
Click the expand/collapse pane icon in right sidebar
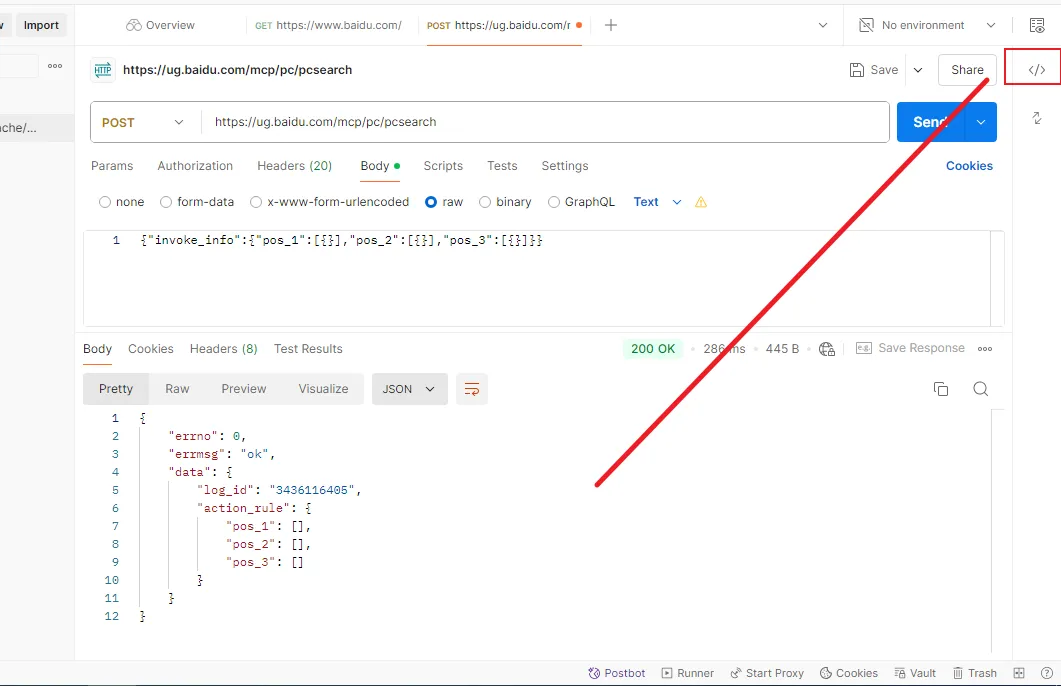click(x=1037, y=118)
